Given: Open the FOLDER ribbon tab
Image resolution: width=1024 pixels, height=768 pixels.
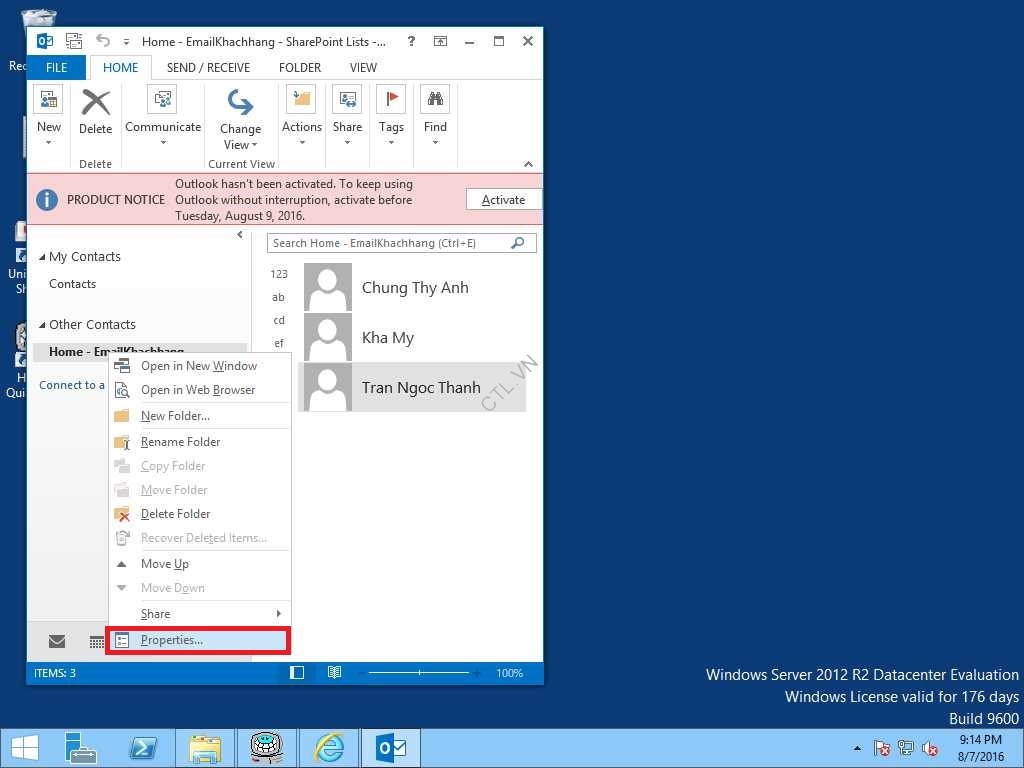Looking at the screenshot, I should point(300,68).
